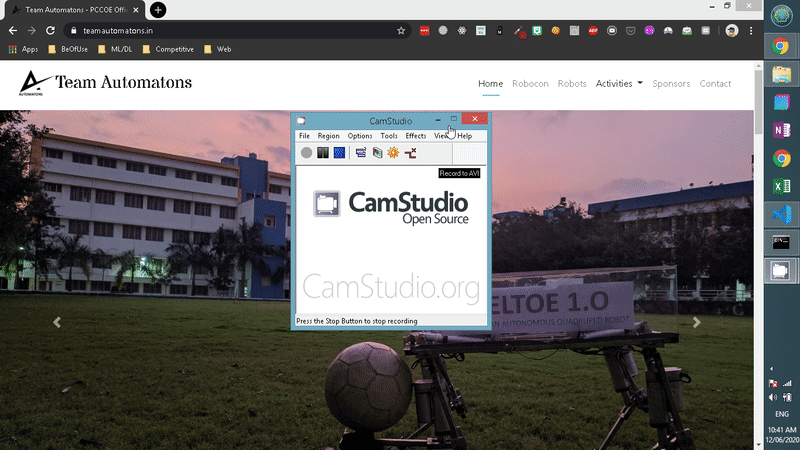
Task: Open the CamStudio File menu
Action: click(x=304, y=136)
